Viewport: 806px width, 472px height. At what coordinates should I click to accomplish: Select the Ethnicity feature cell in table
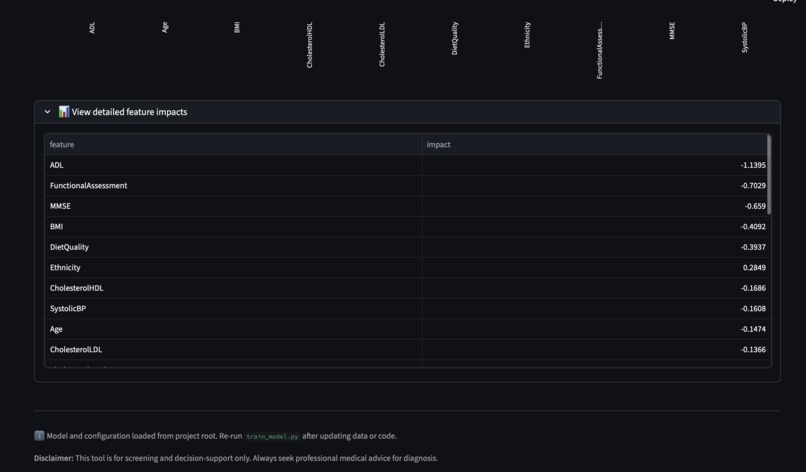point(233,268)
